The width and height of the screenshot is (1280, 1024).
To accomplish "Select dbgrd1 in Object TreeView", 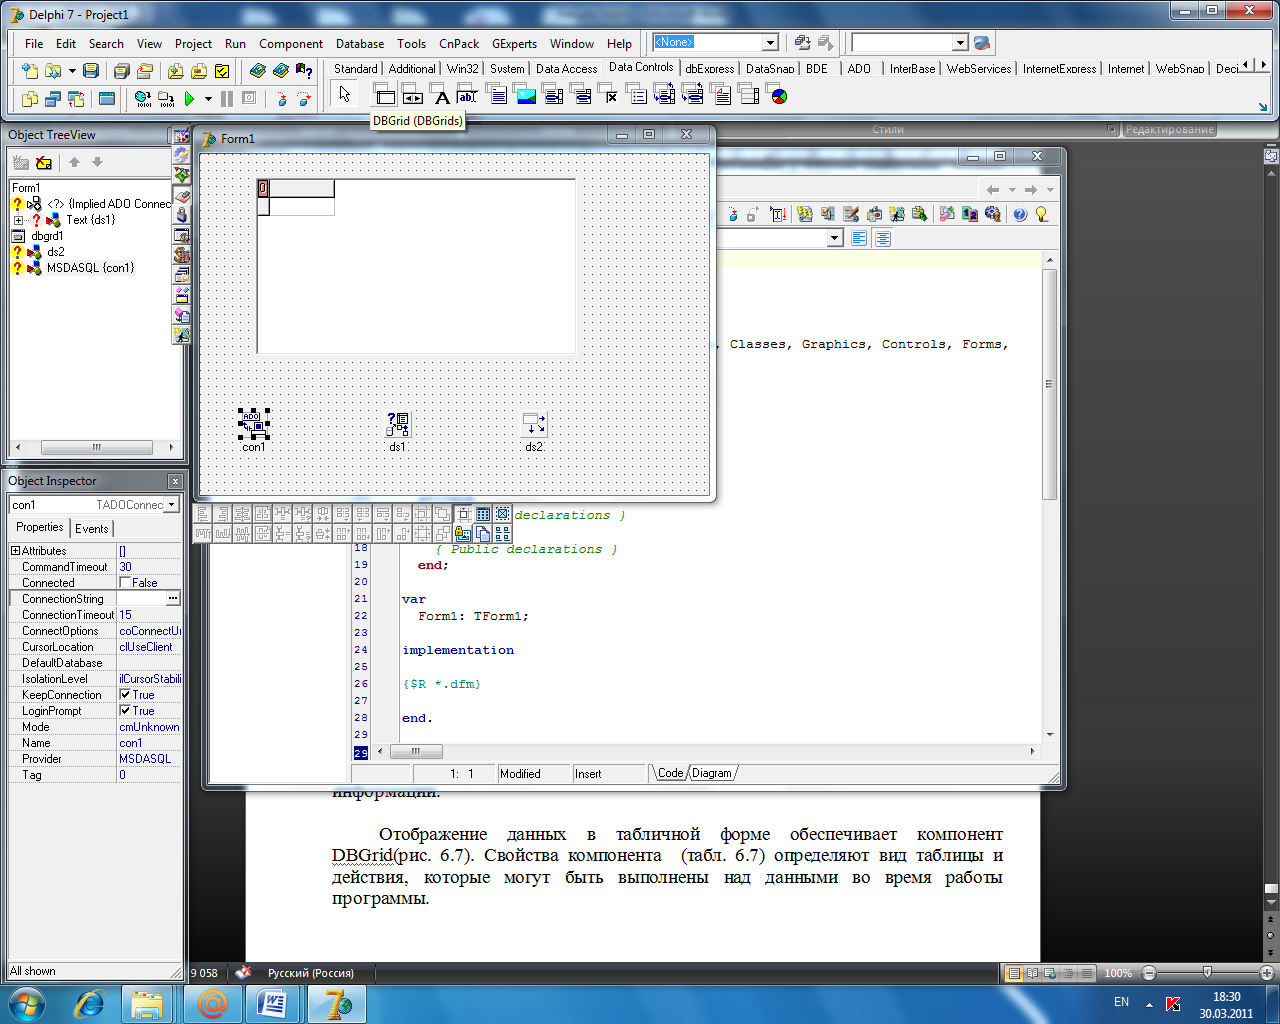I will [x=47, y=236].
